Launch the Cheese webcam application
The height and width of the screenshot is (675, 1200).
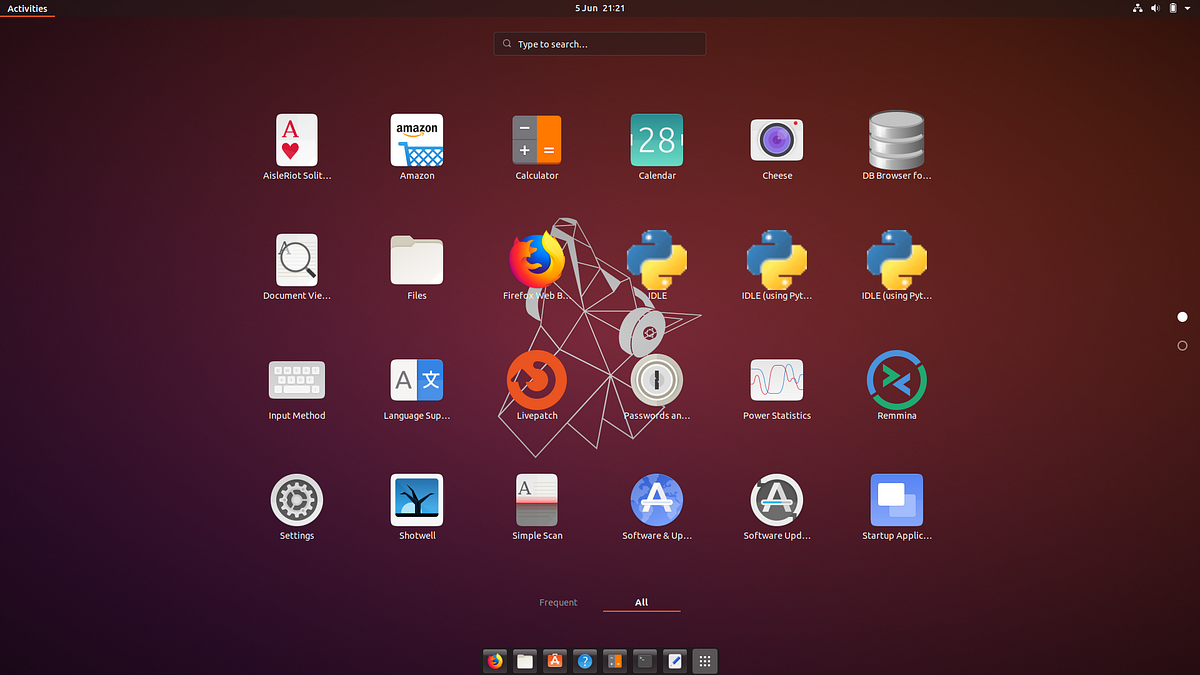tap(777, 140)
